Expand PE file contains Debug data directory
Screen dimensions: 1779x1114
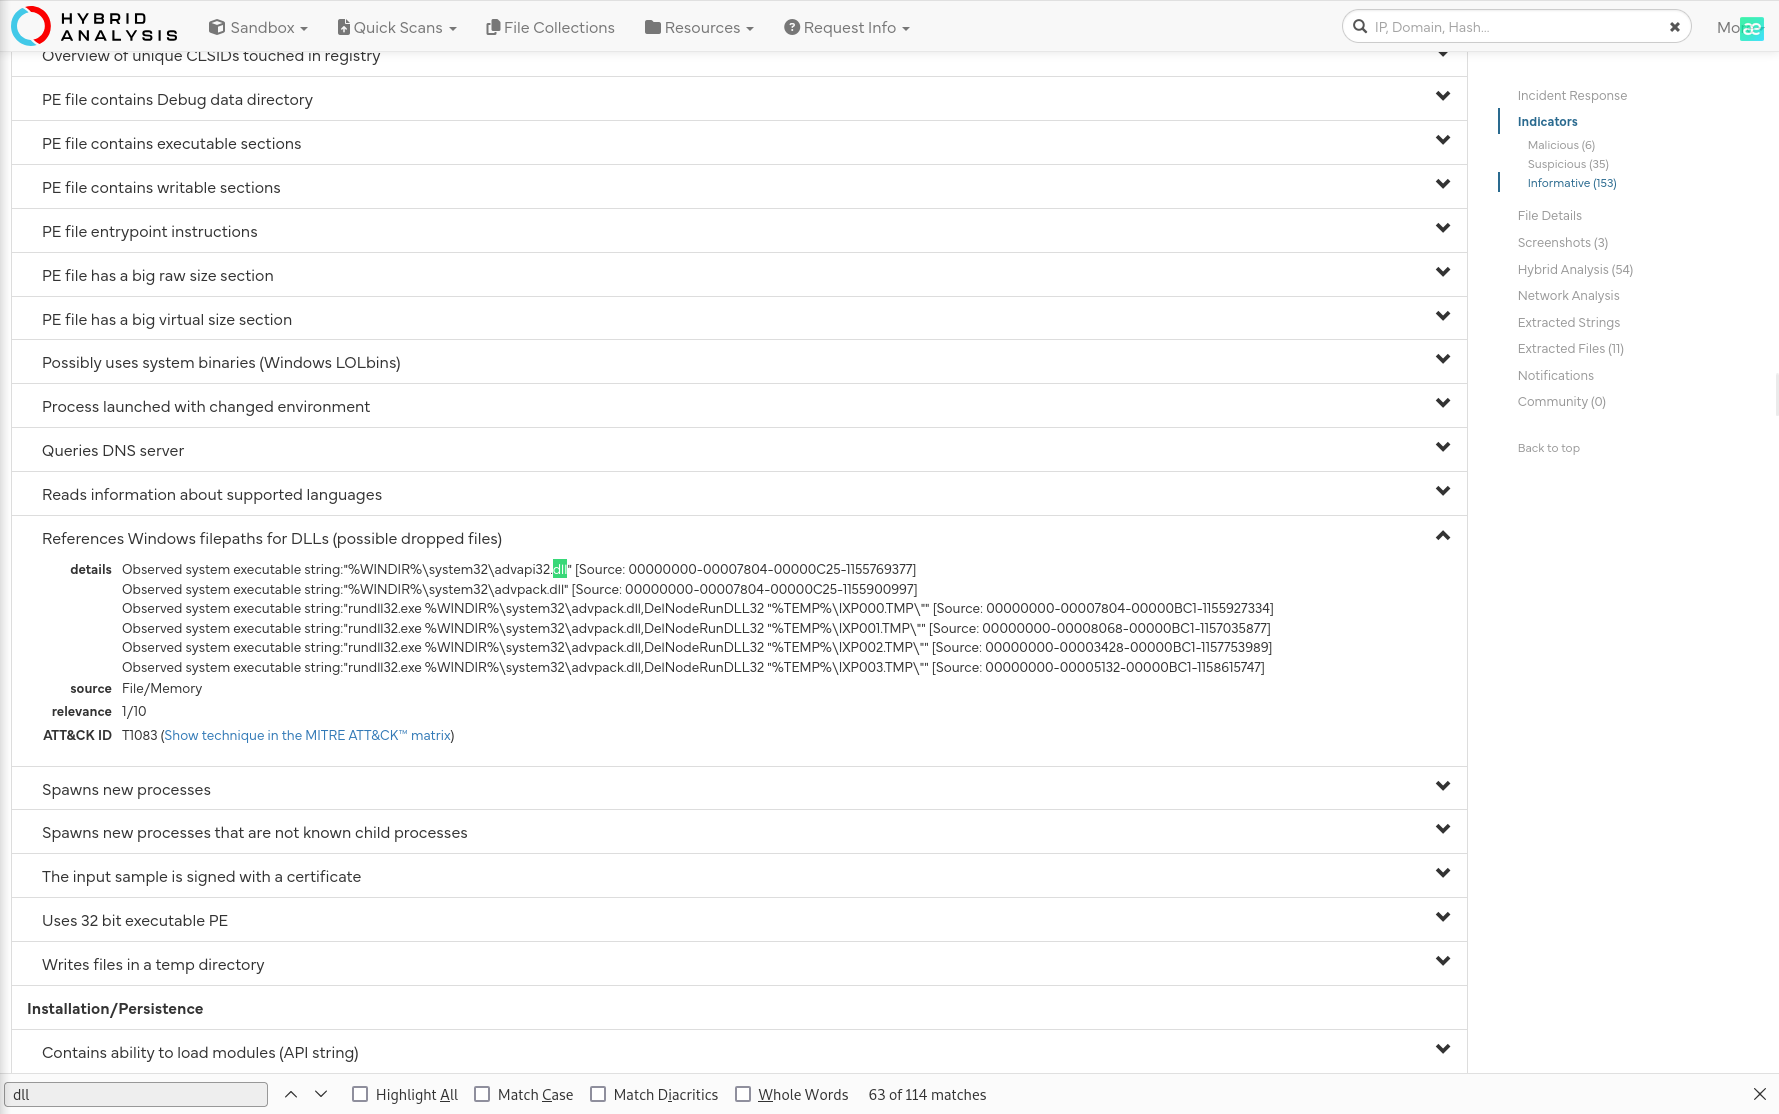[x=739, y=99]
